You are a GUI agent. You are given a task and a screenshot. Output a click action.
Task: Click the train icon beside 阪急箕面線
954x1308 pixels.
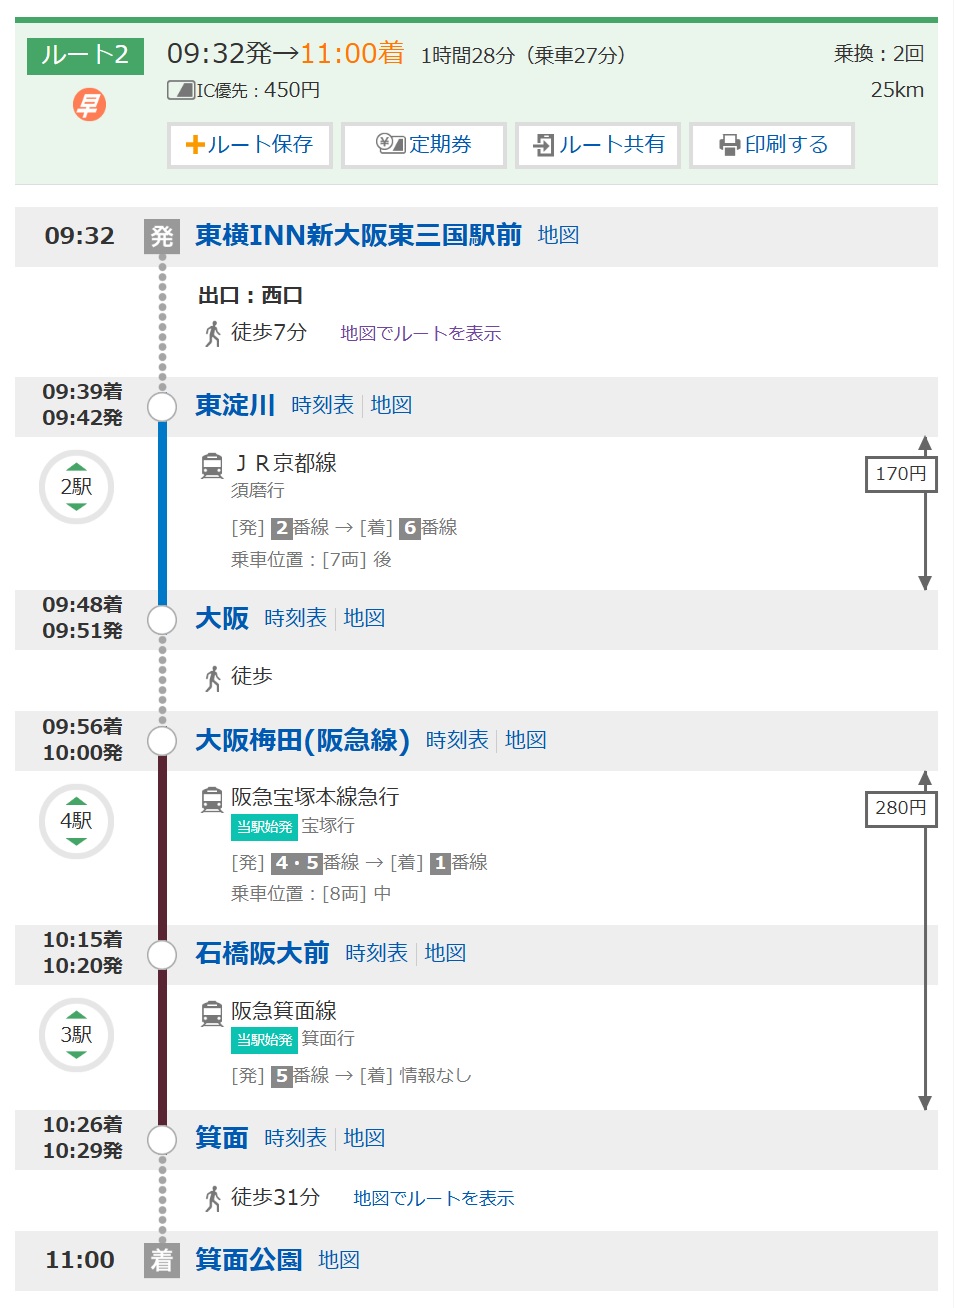click(x=212, y=1013)
